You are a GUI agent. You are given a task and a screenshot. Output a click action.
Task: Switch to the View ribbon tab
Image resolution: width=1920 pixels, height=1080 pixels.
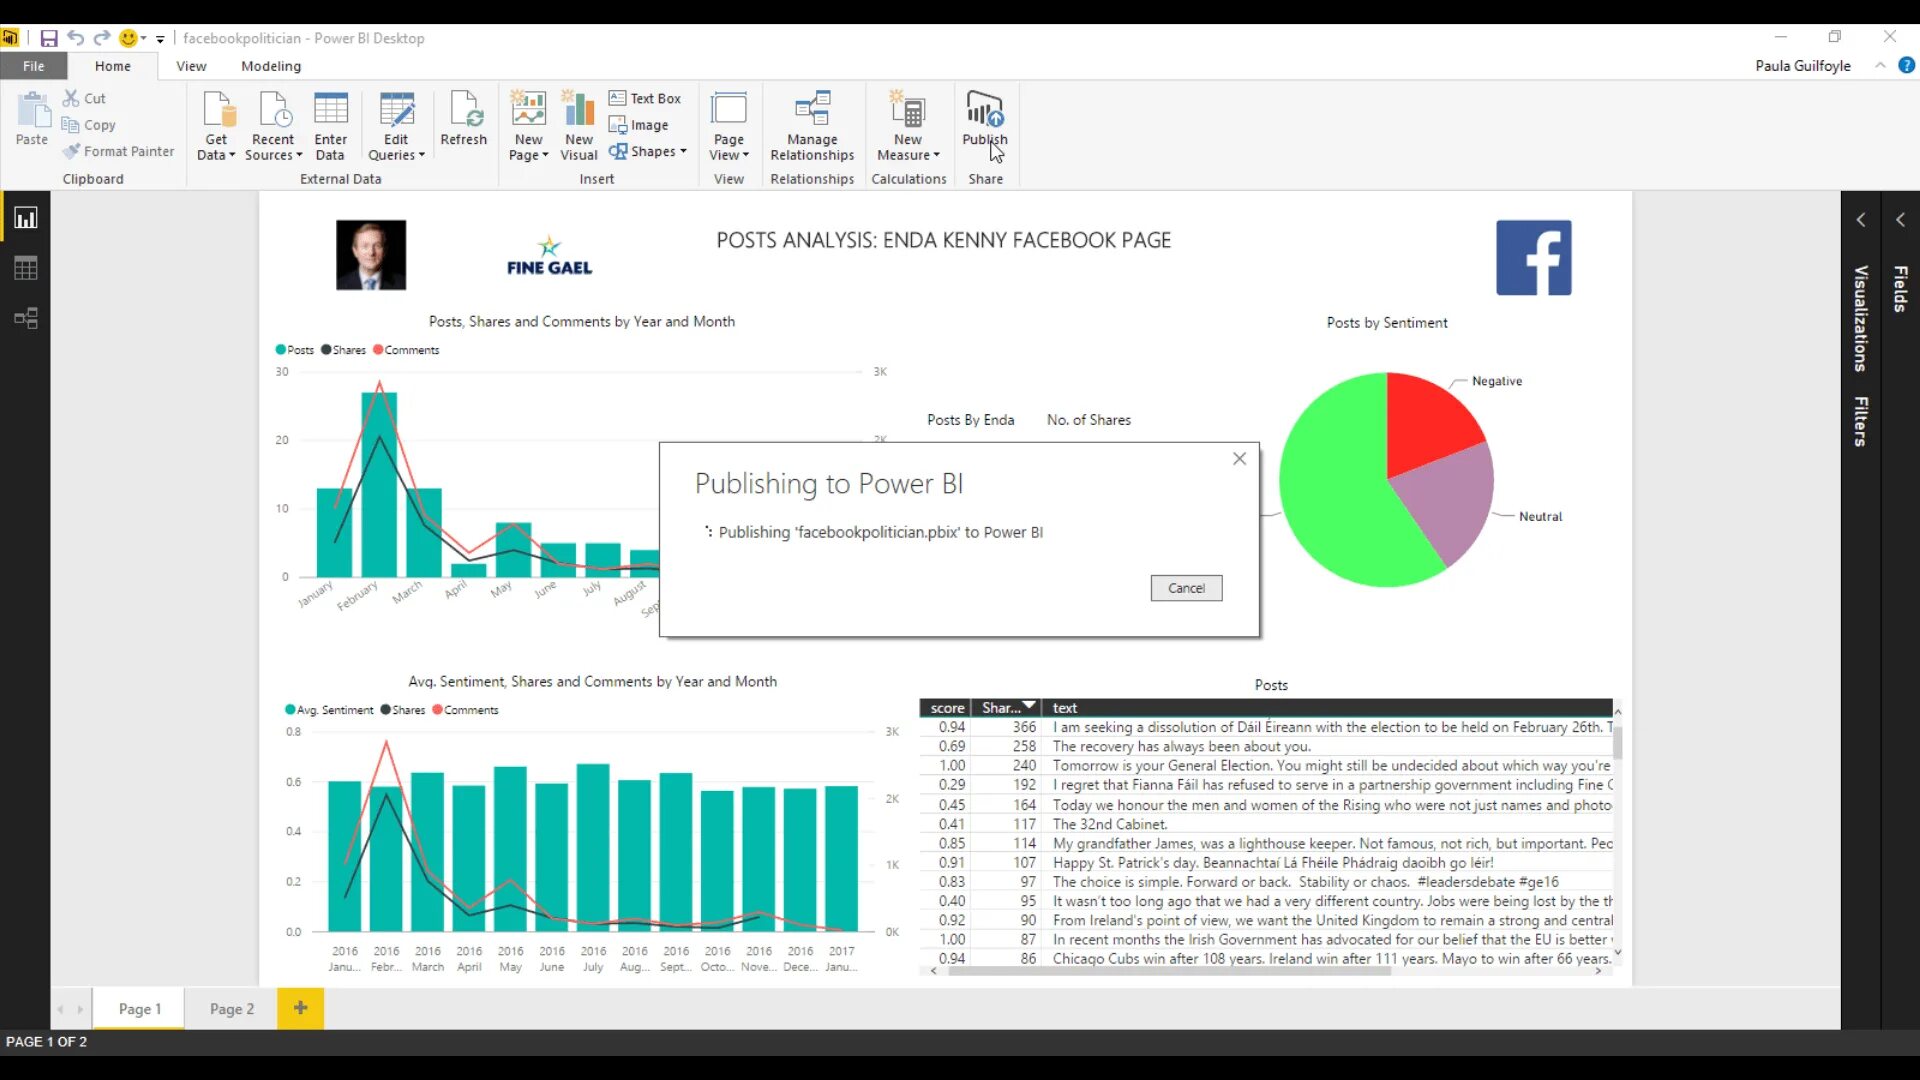(191, 66)
